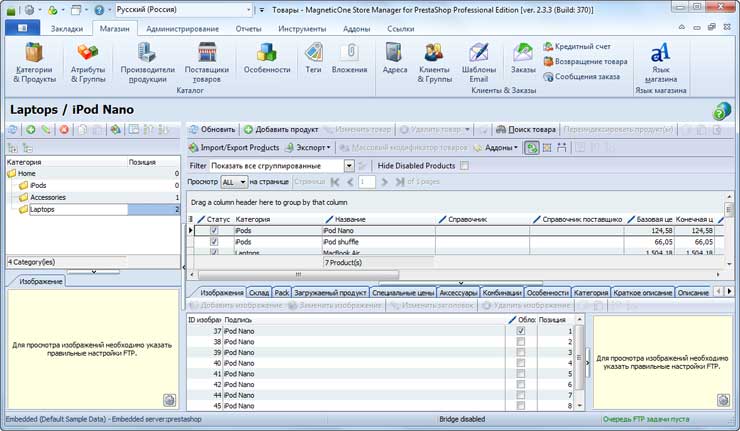
Task: Toggle status checkbox for iPod shuffle row
Action: [214, 242]
